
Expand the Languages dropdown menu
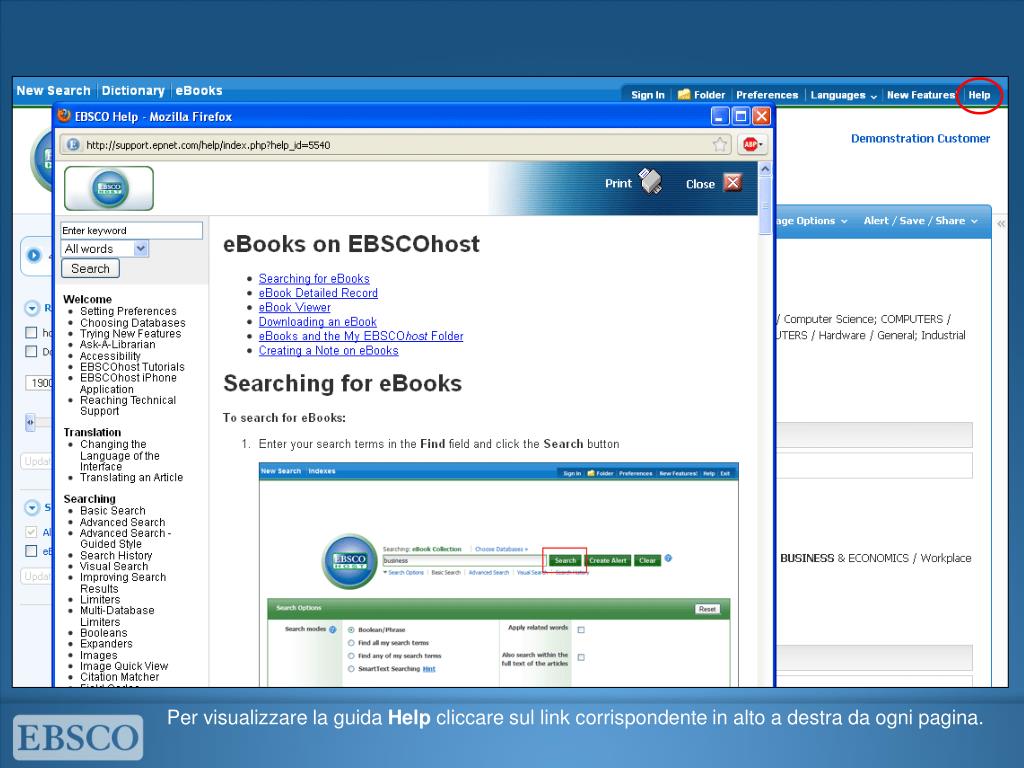pyautogui.click(x=843, y=95)
